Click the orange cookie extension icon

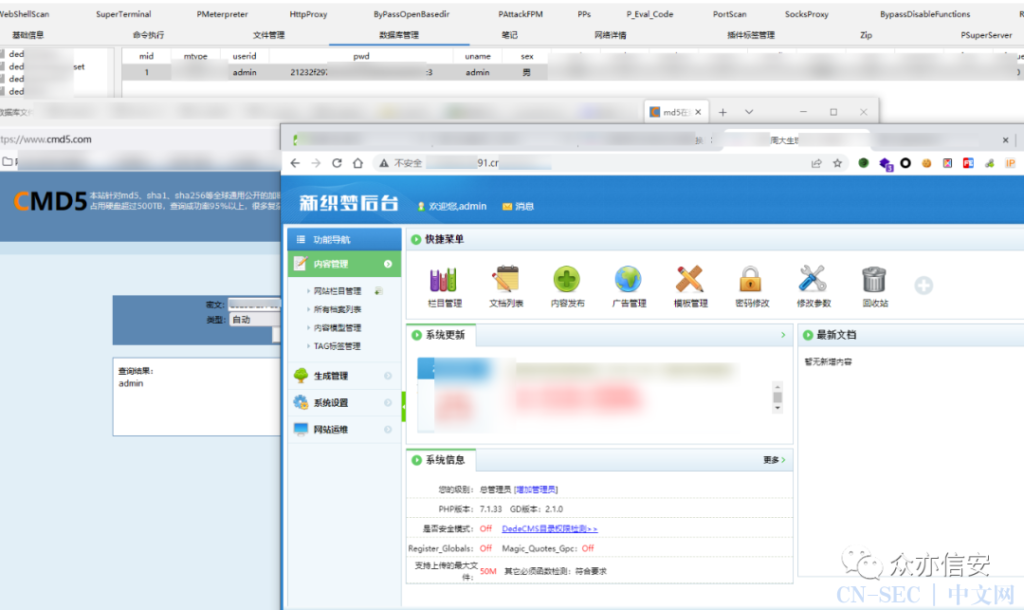click(926, 163)
